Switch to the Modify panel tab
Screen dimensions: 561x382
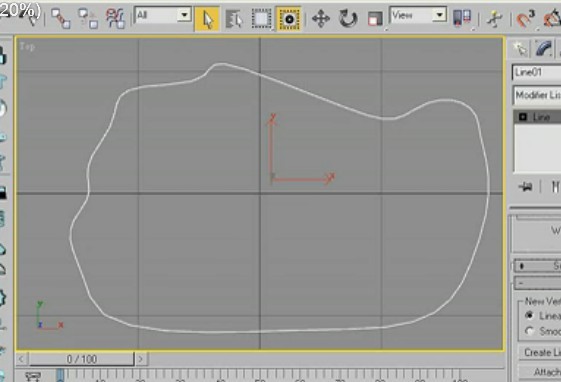click(544, 49)
